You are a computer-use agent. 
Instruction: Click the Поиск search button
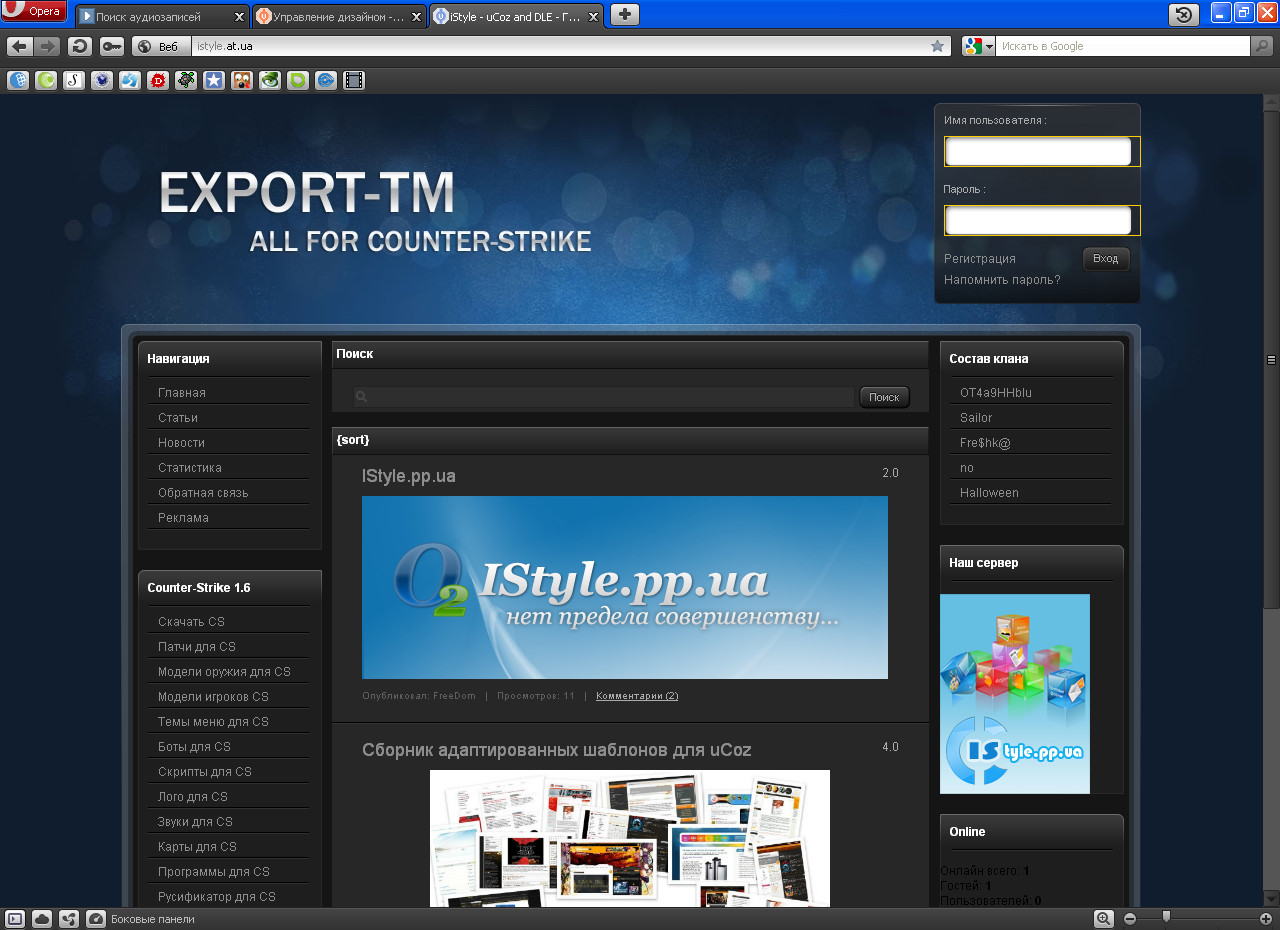(885, 397)
